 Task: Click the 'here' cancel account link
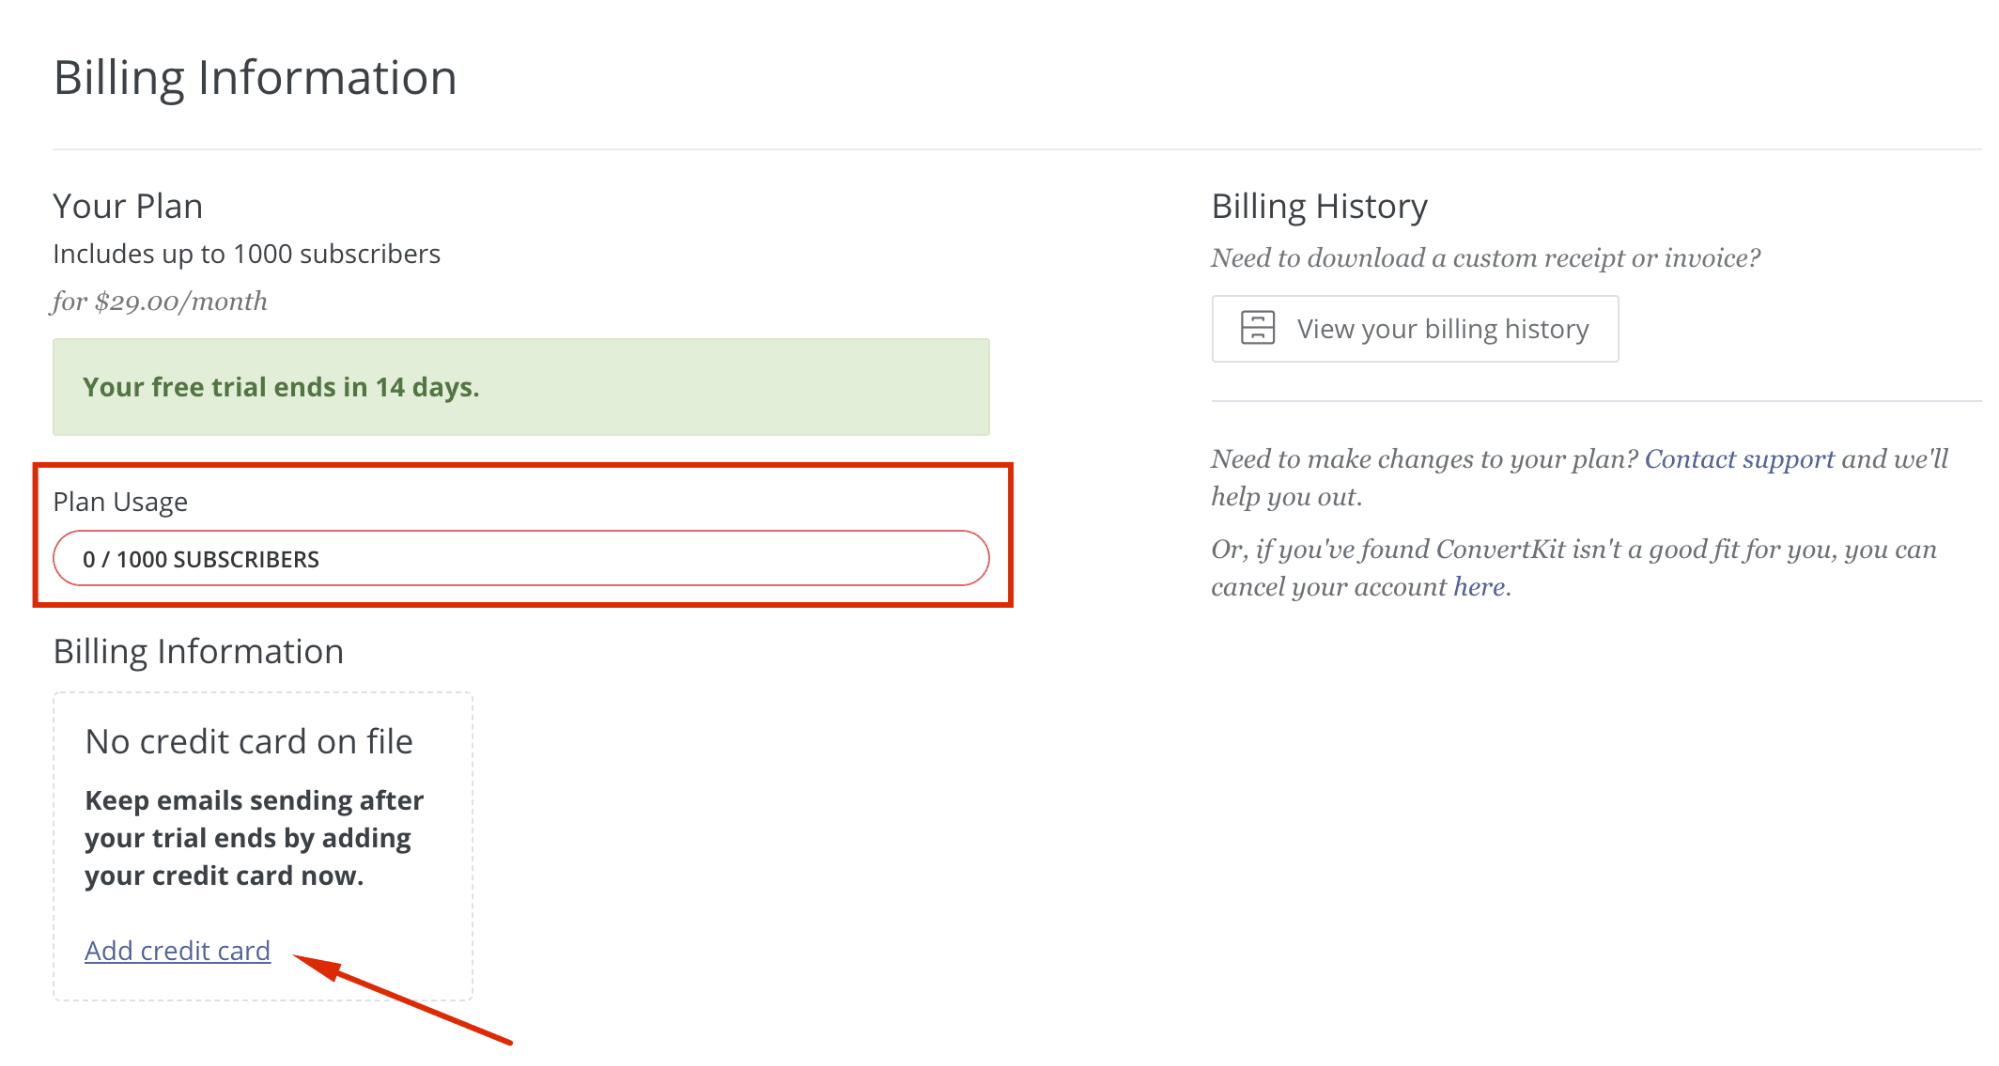[x=1479, y=587]
